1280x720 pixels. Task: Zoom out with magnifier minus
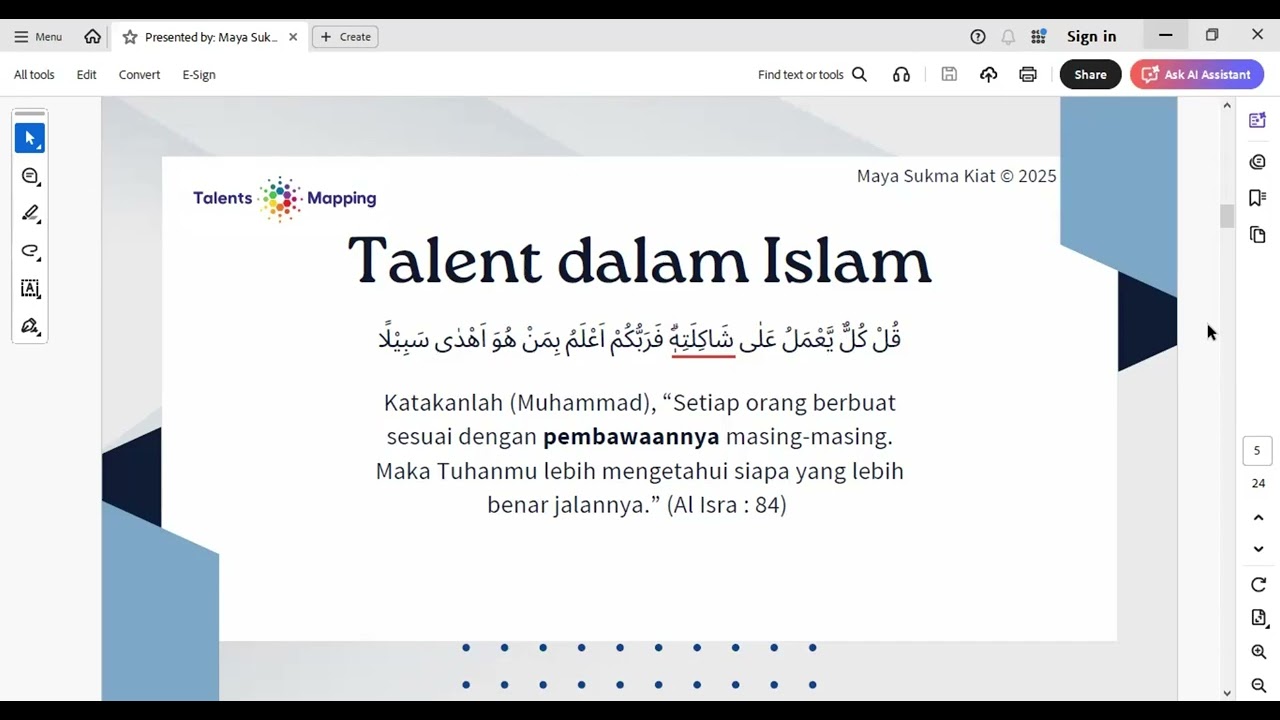tap(1258, 685)
